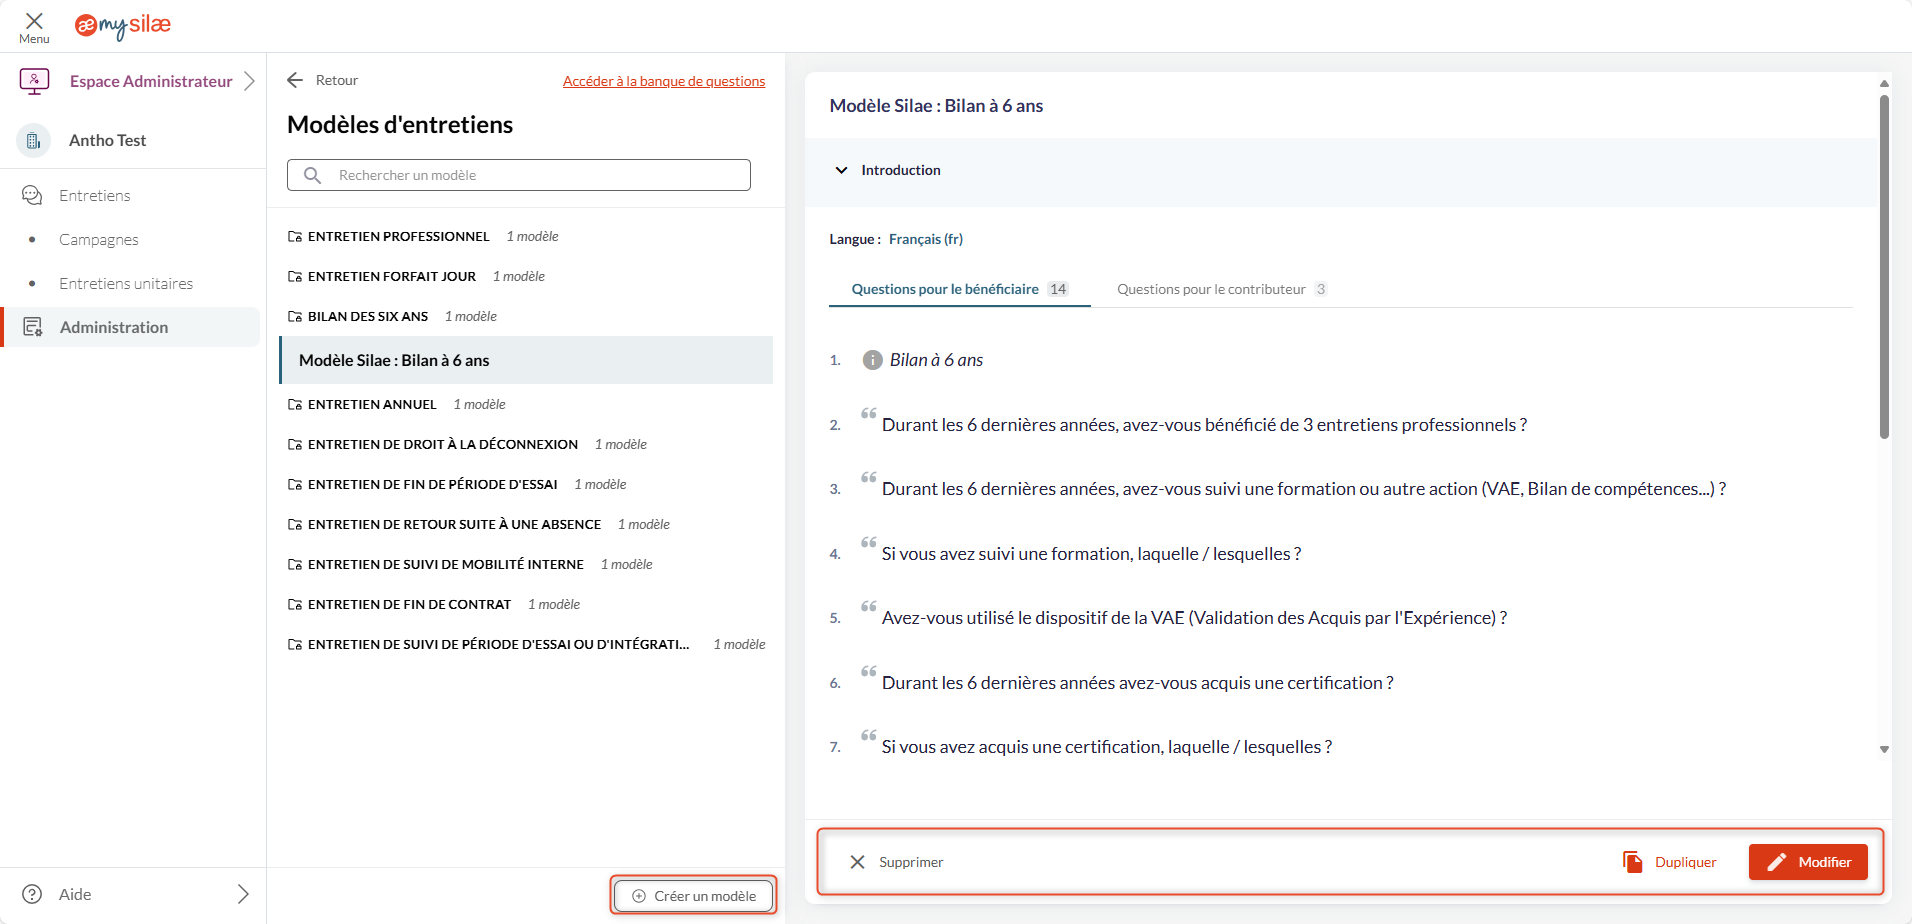Click the back arrow next to Retour
Viewport: 1912px width, 924px height.
click(x=295, y=80)
